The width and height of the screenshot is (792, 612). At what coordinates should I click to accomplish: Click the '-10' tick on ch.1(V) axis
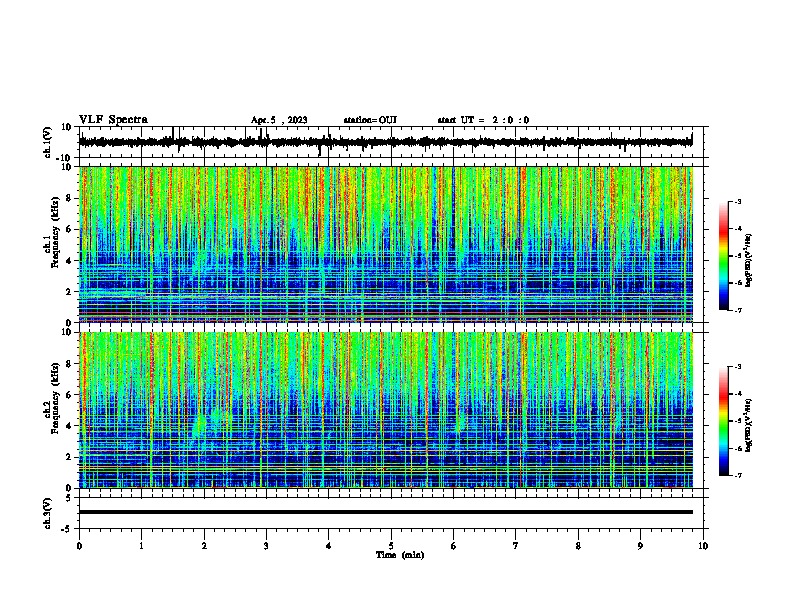[x=65, y=158]
